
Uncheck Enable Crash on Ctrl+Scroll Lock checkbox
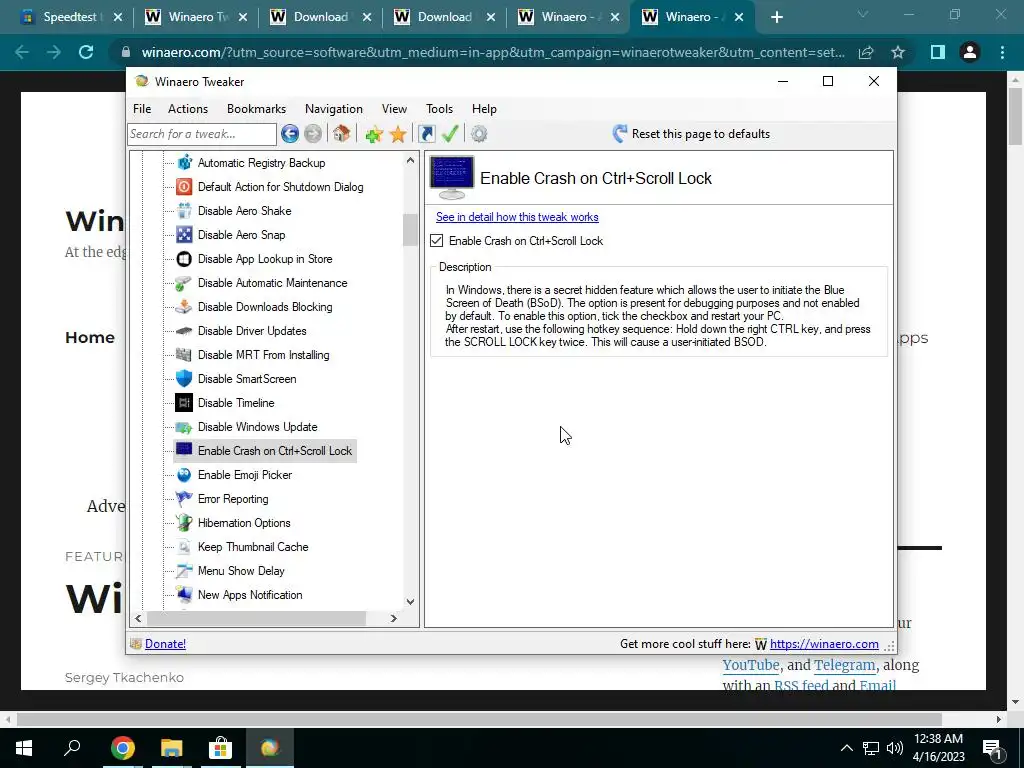pyautogui.click(x=437, y=241)
